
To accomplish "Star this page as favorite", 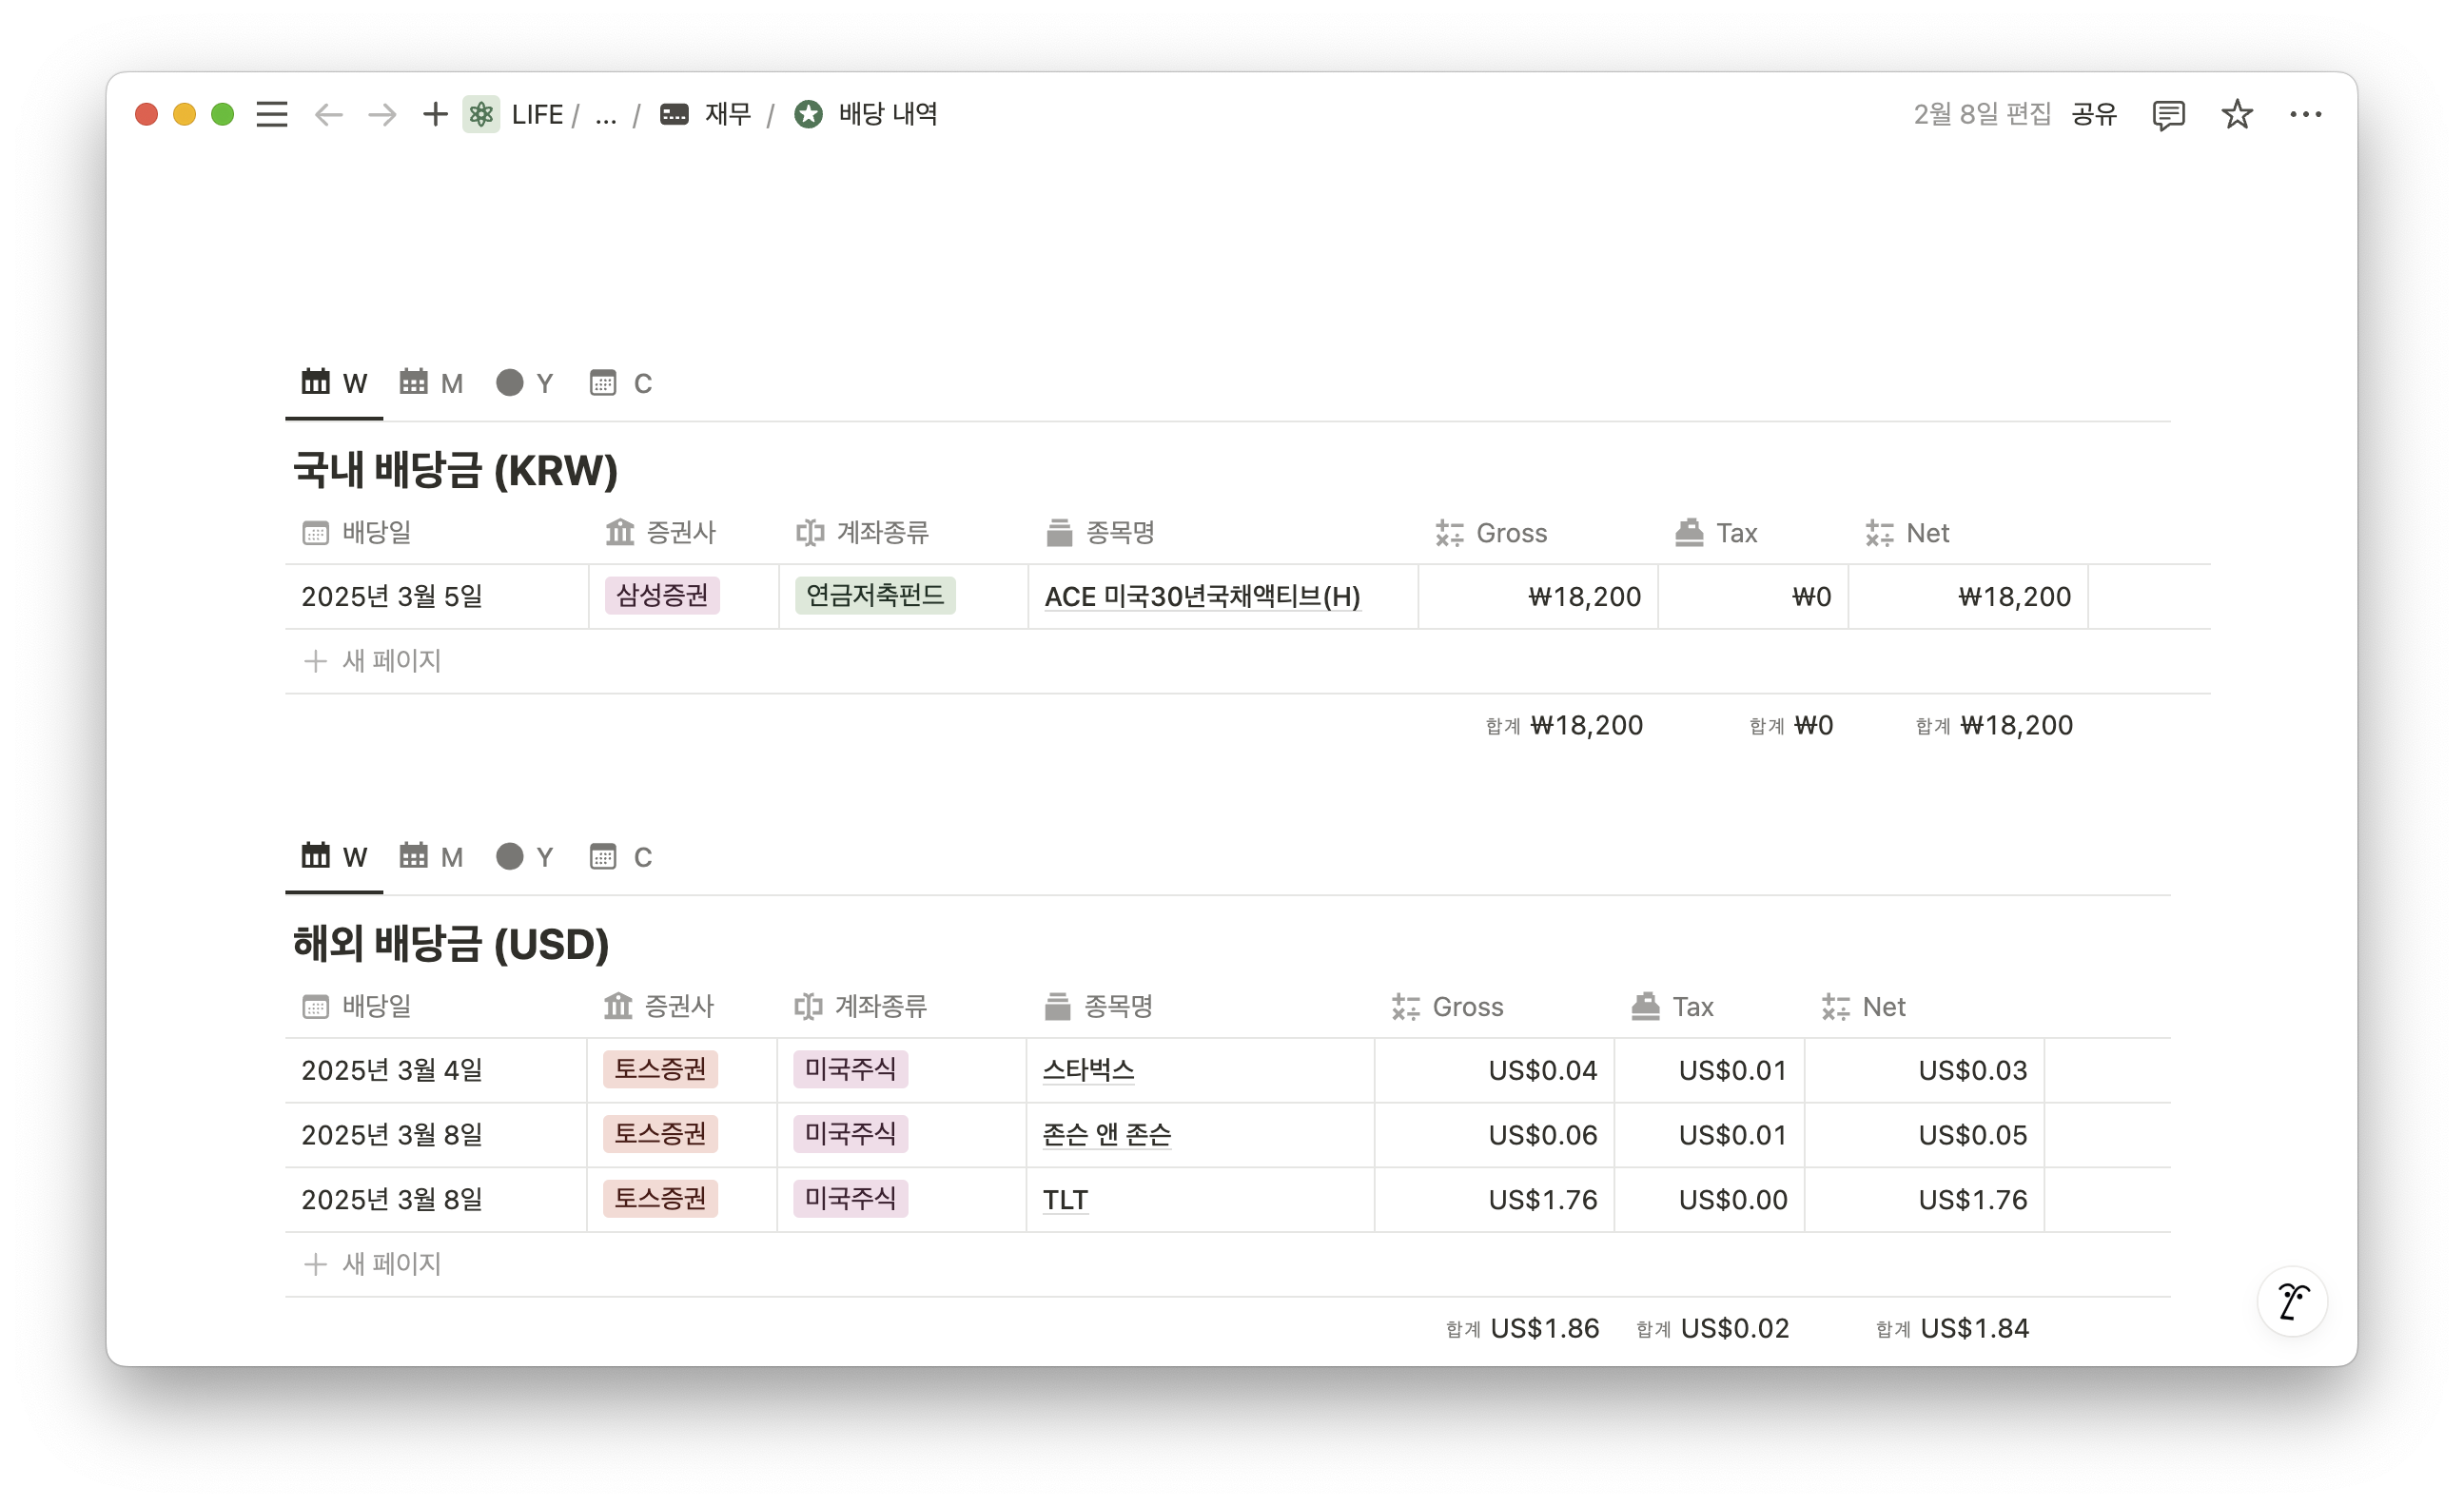I will 2236,114.
